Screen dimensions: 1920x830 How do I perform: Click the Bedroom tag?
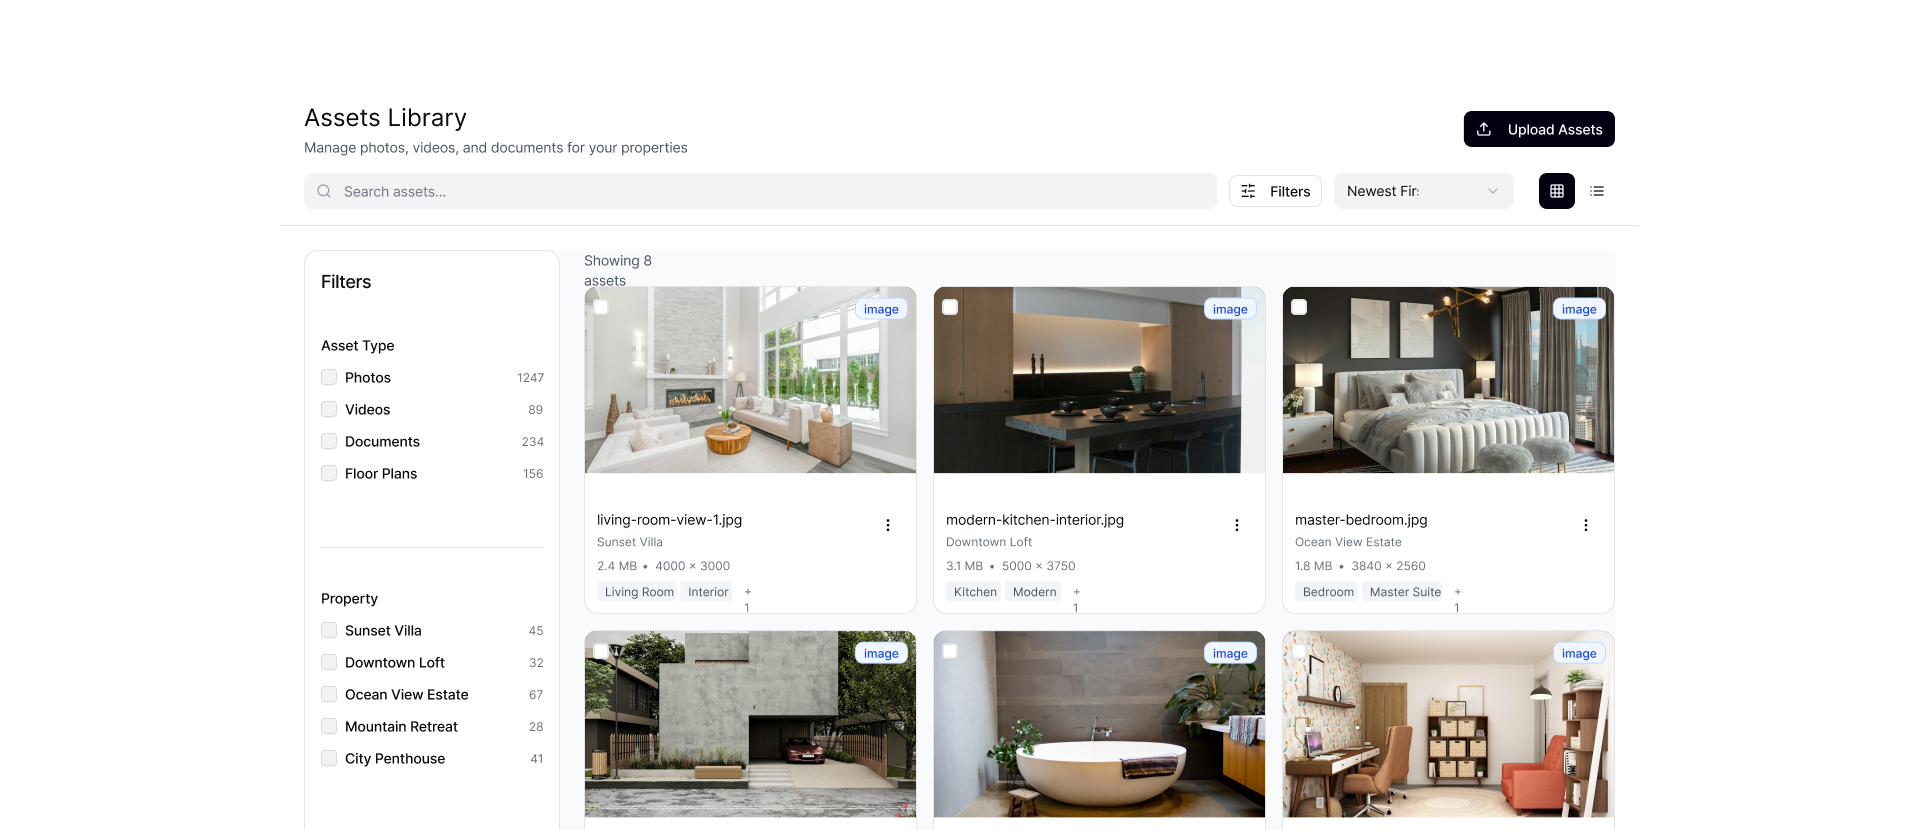point(1328,592)
